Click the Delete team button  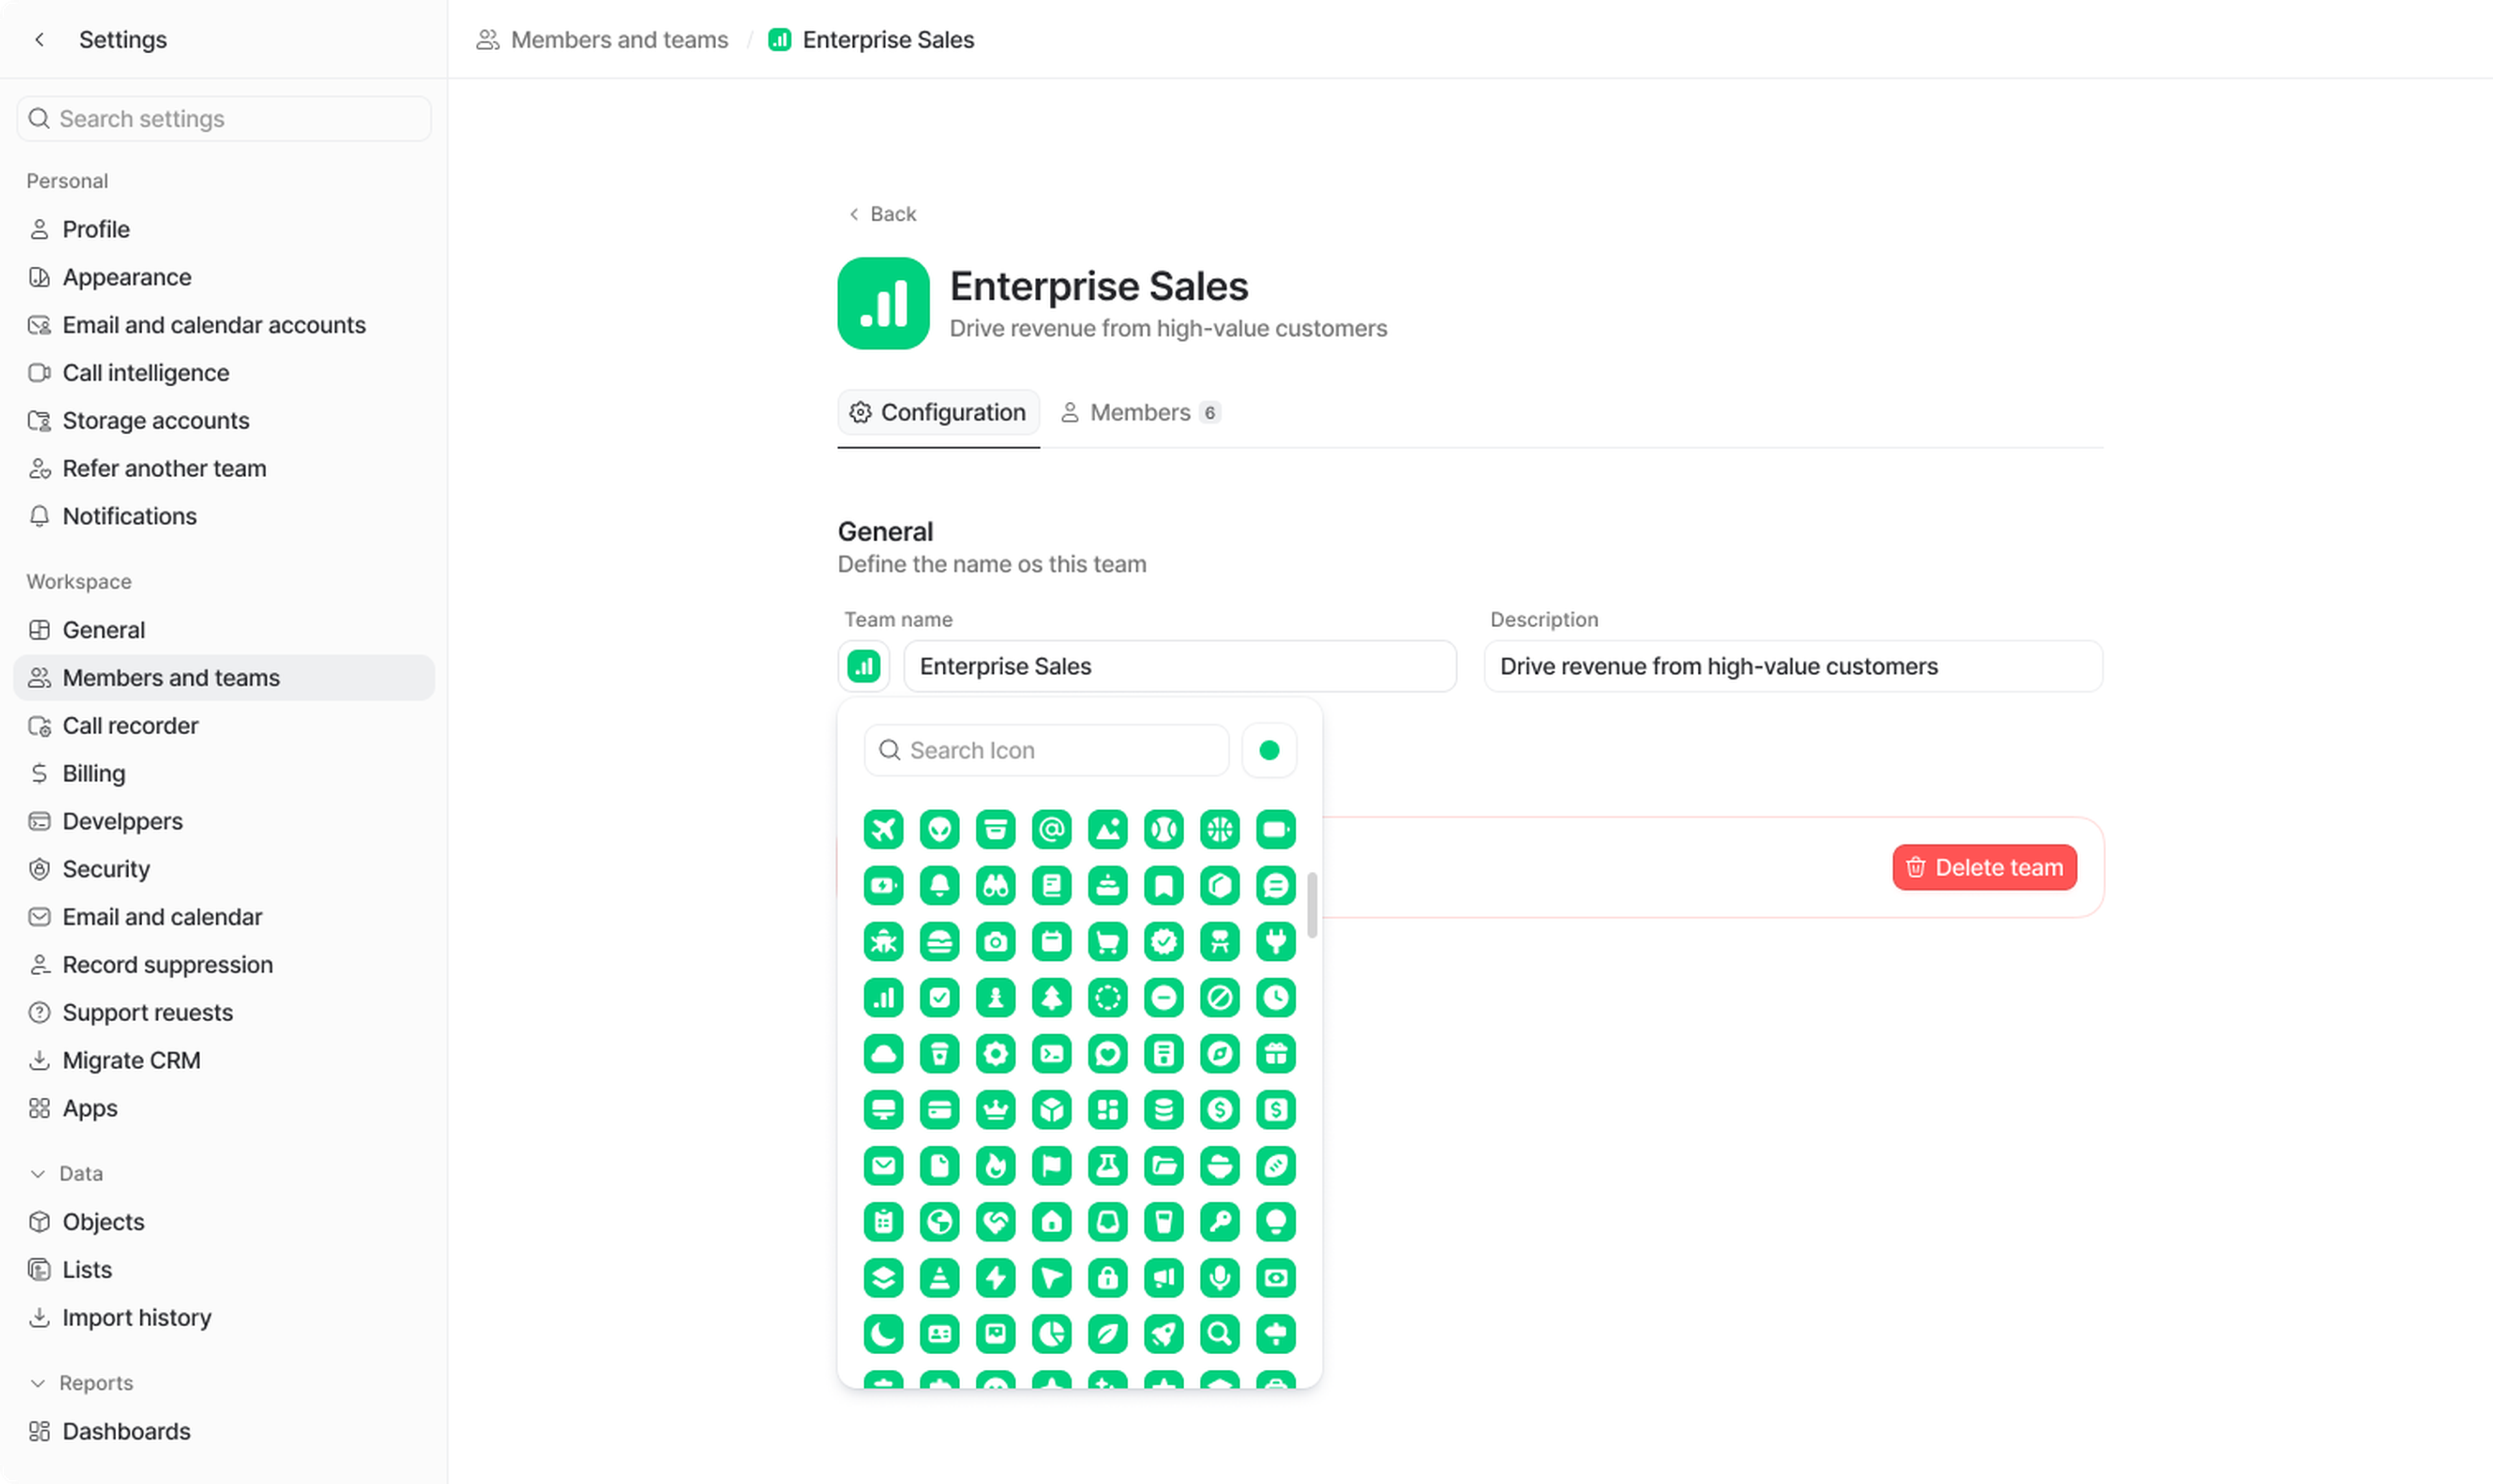(1984, 867)
